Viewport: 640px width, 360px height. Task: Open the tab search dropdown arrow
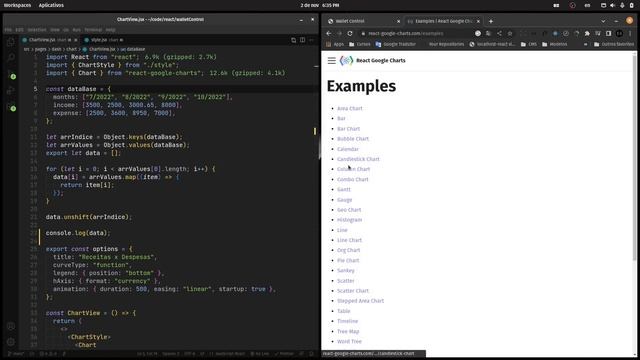pyautogui.click(x=603, y=21)
